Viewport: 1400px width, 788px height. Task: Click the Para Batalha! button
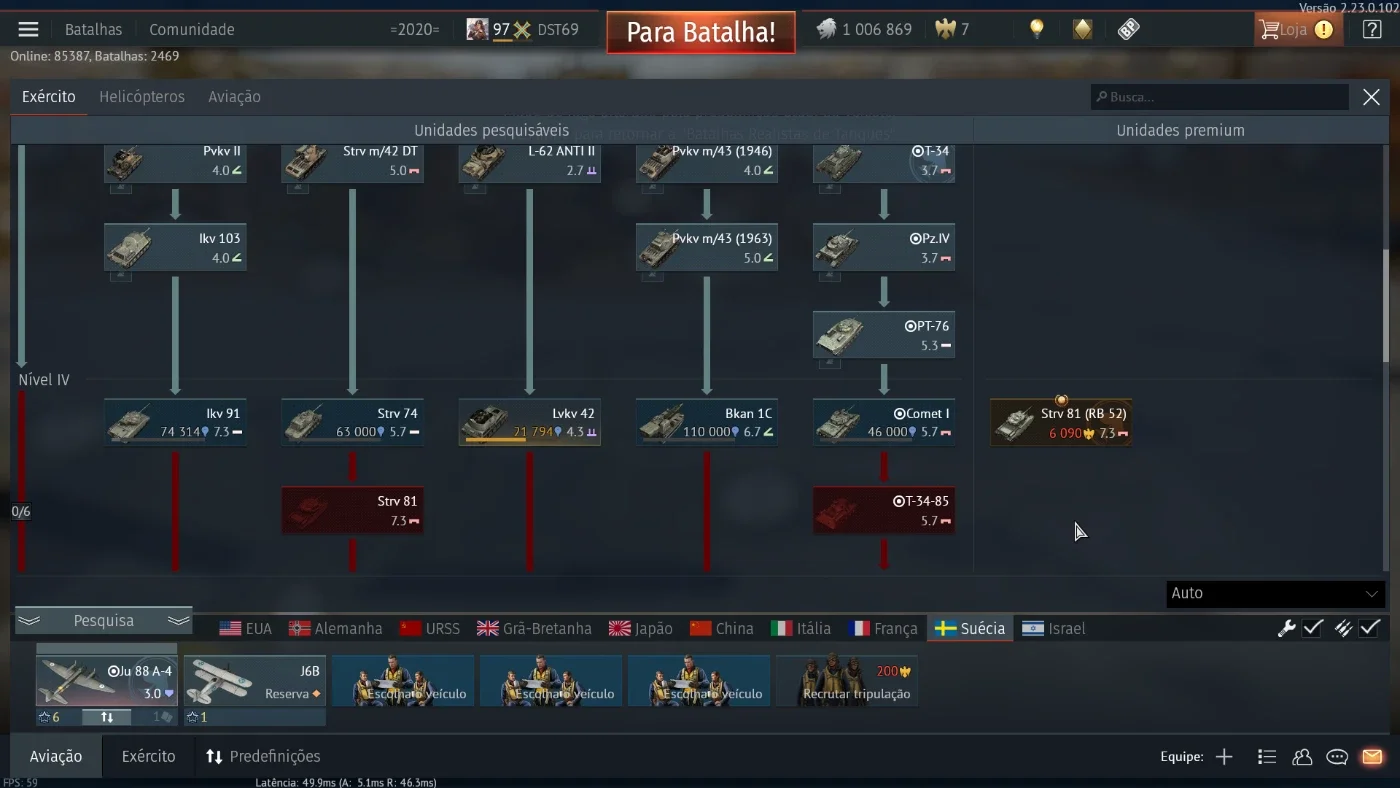701,32
